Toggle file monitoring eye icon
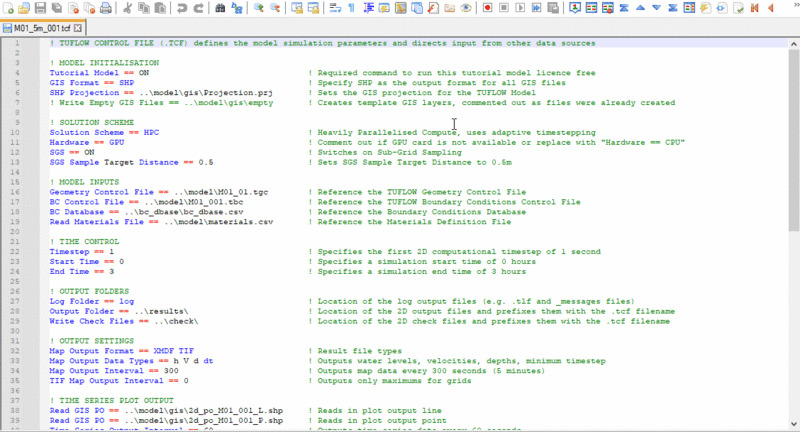 tap(466, 8)
